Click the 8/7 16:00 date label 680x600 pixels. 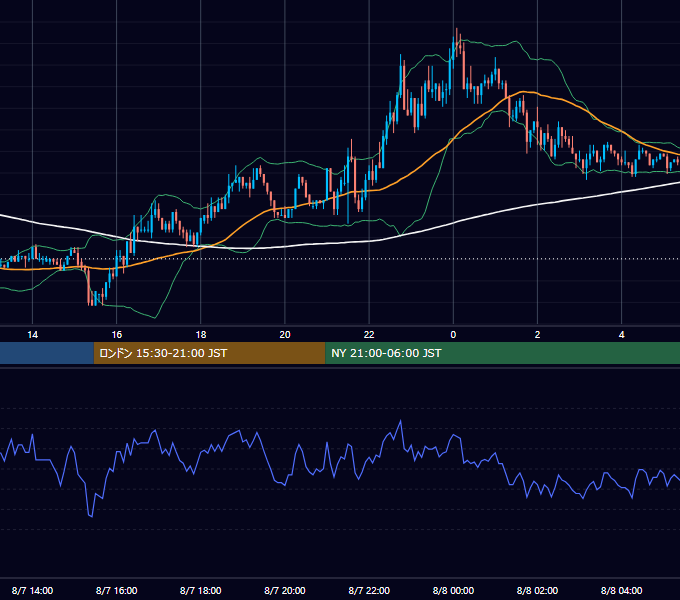(117, 590)
